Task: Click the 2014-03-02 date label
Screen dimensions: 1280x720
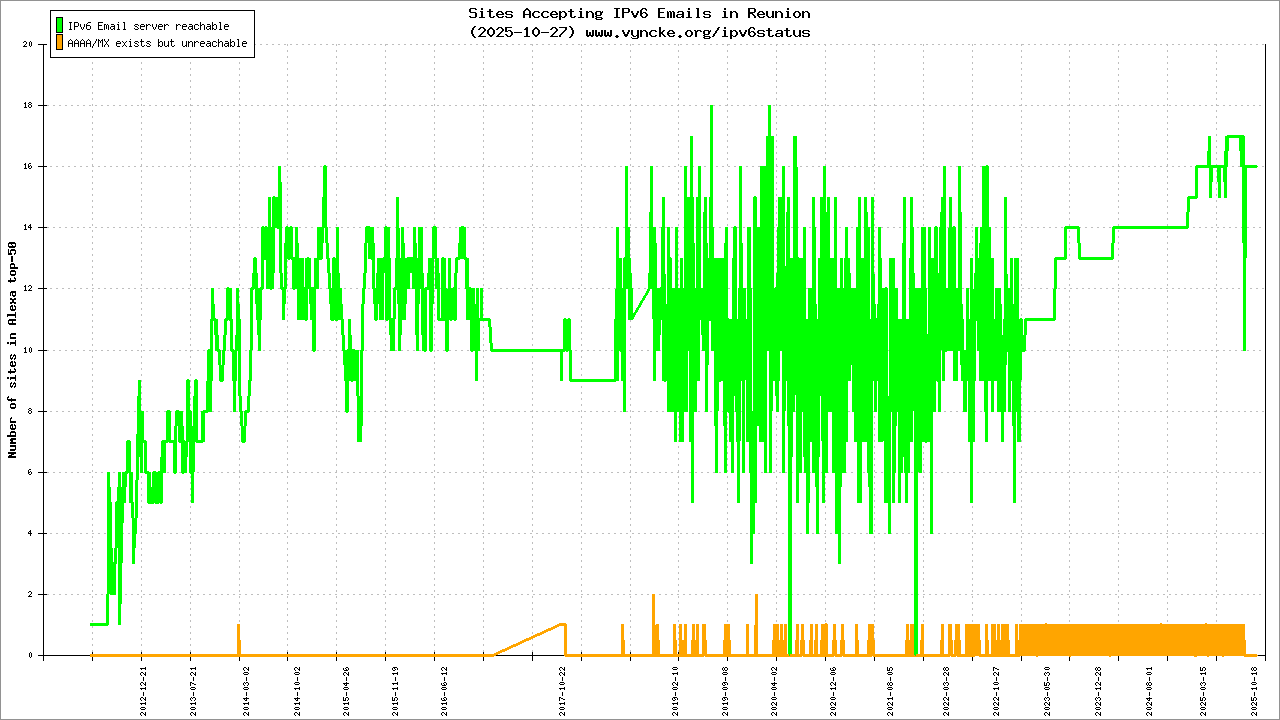Action: (245, 689)
